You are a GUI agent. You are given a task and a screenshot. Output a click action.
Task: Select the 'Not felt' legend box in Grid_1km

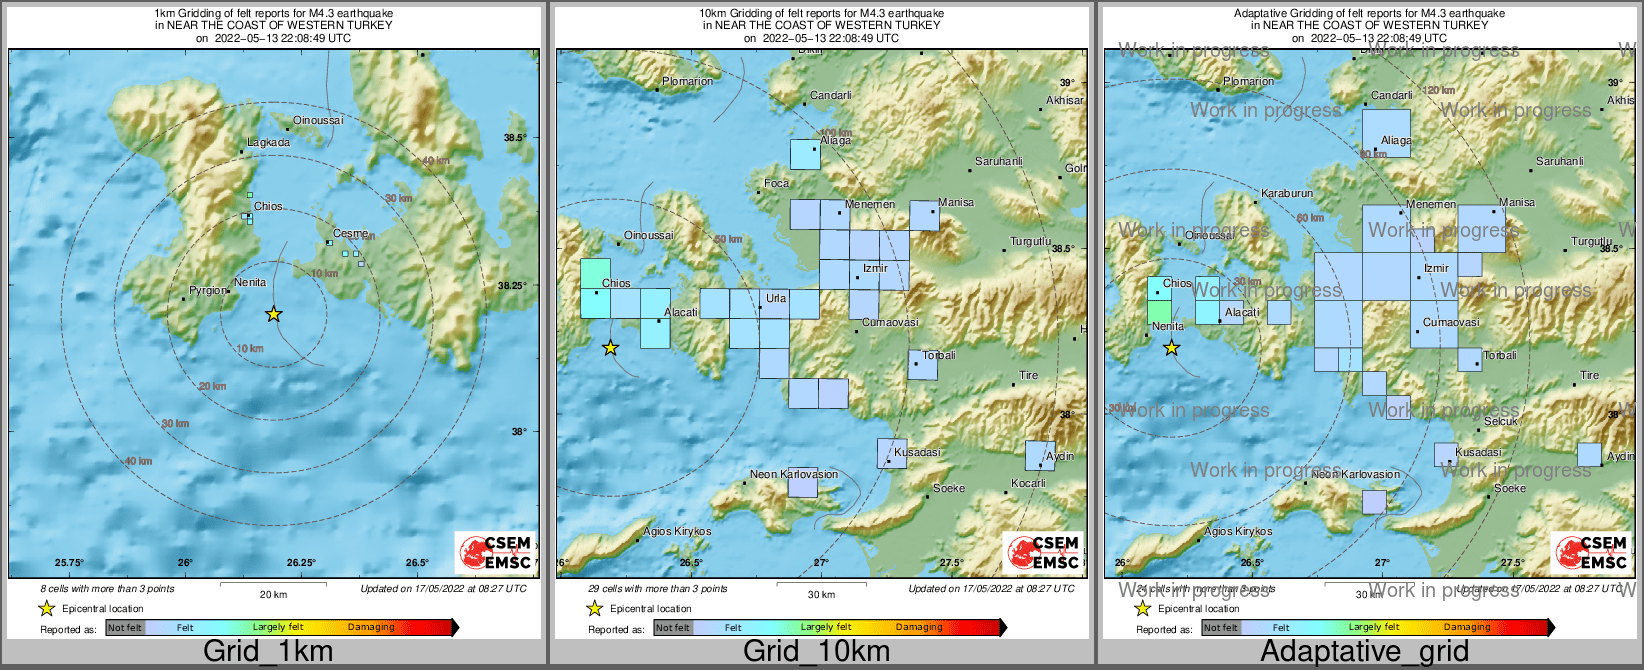[x=125, y=628]
